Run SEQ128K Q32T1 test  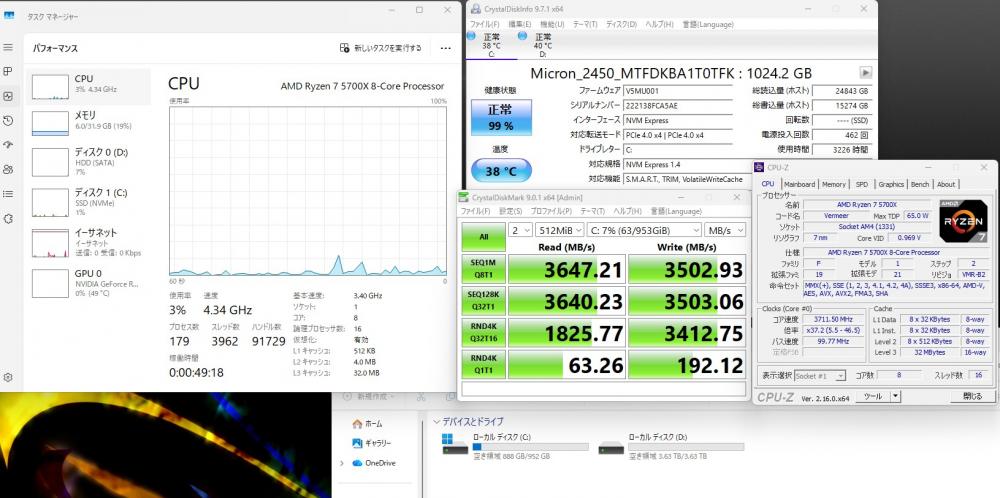[483, 301]
